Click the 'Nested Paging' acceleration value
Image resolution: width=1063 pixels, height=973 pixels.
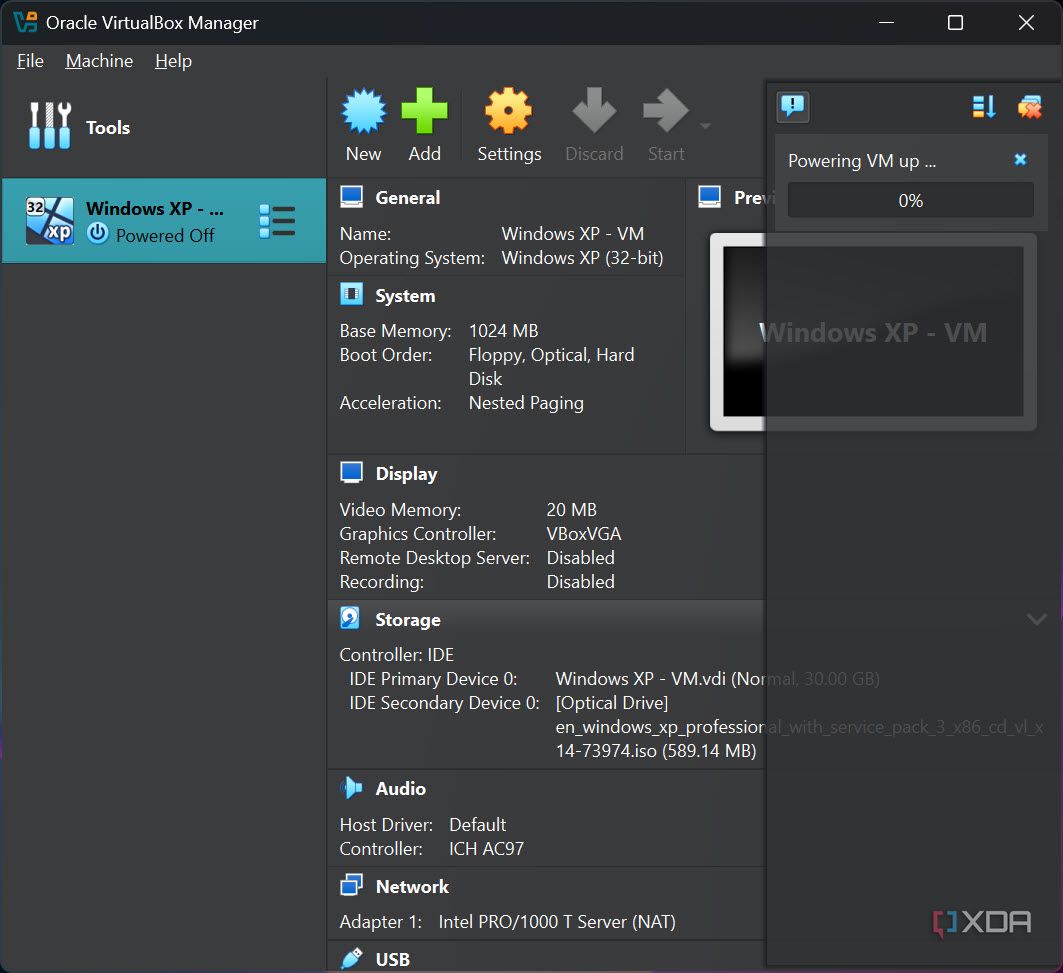click(526, 403)
